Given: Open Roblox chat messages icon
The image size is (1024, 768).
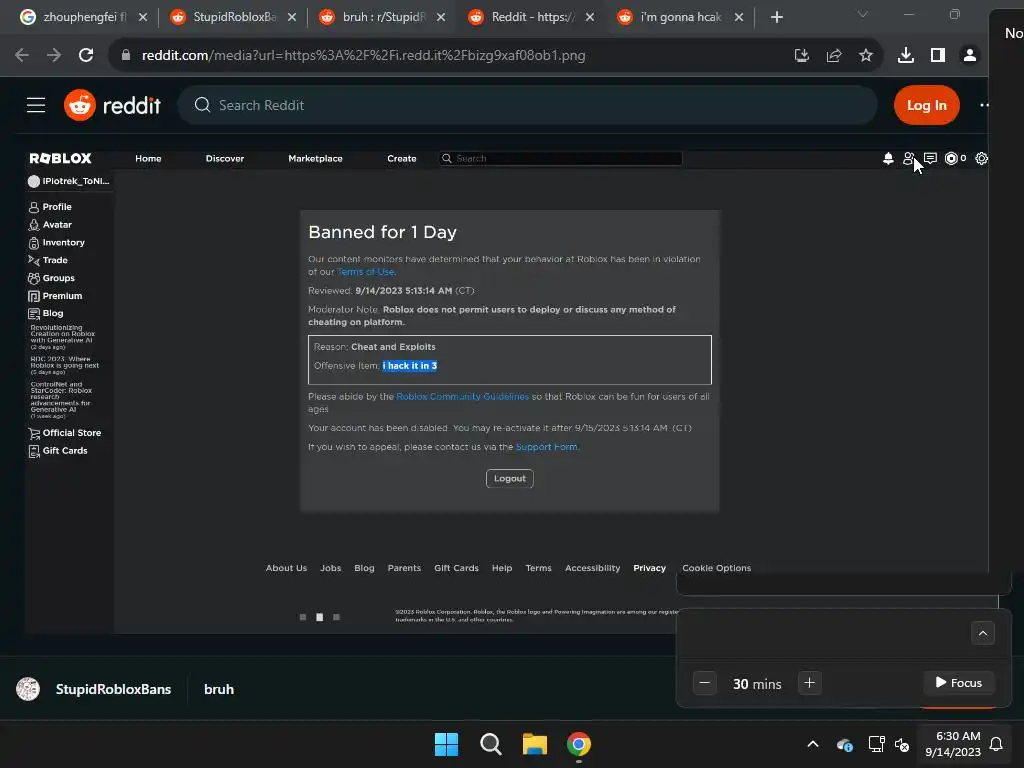Looking at the screenshot, I should tap(931, 158).
